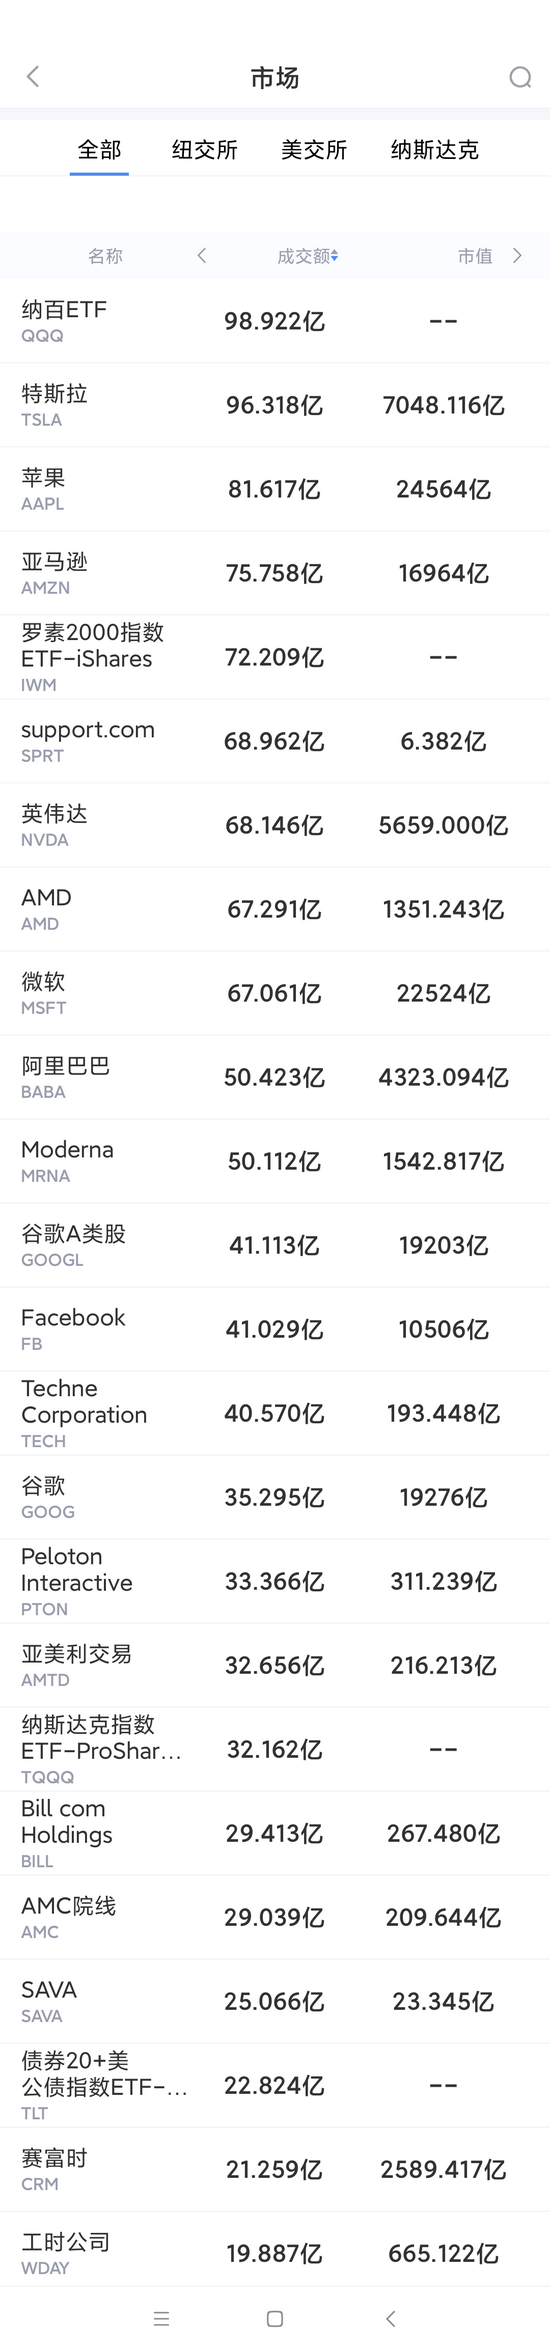550x2352 pixels.
Task: Open the 英伟达 NVDA stock row
Action: tap(275, 825)
